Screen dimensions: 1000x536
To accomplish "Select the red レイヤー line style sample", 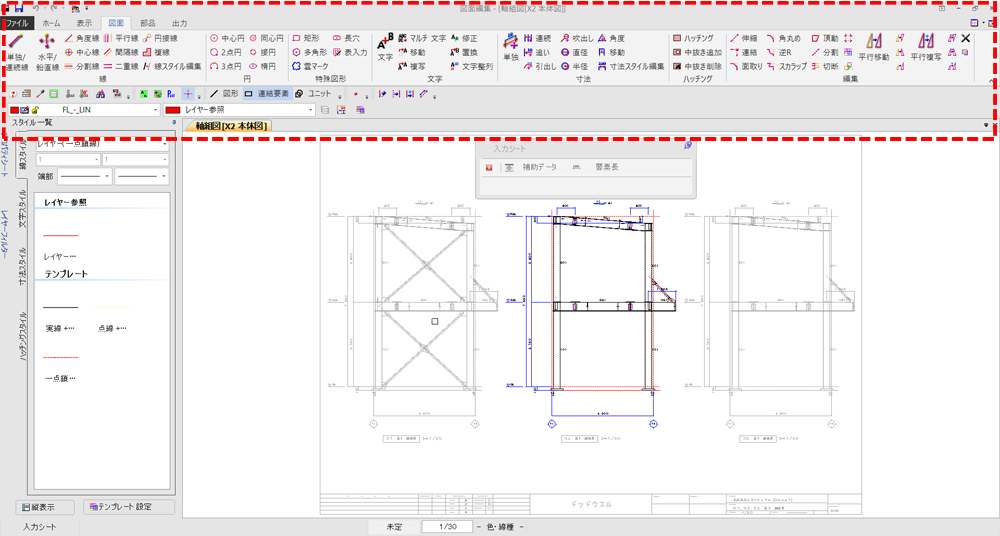I will [x=60, y=236].
